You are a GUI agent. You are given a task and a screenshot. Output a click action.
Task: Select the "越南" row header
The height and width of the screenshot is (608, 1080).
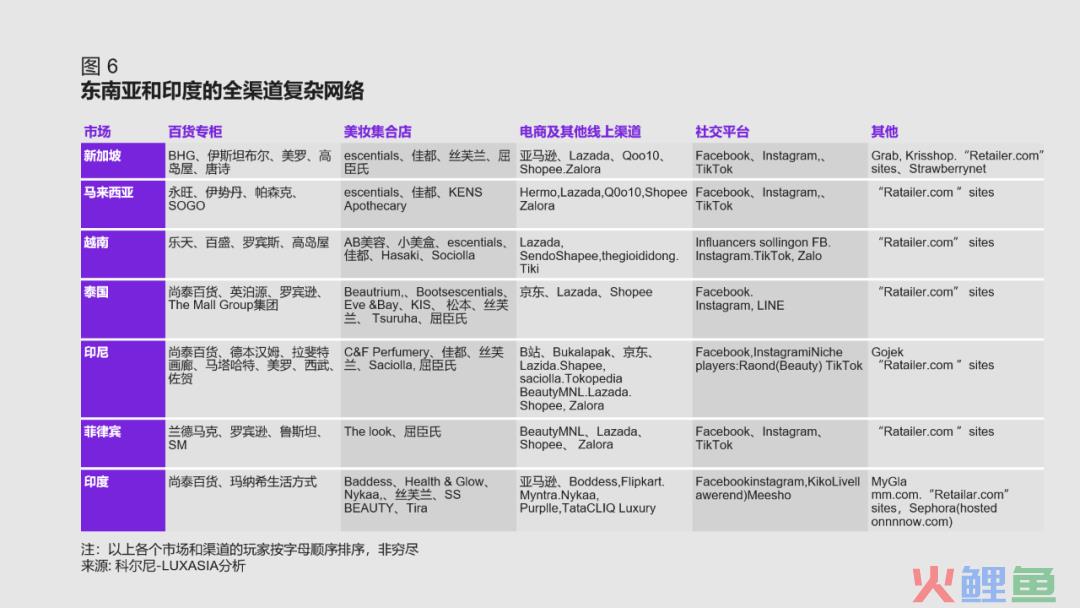123,254
